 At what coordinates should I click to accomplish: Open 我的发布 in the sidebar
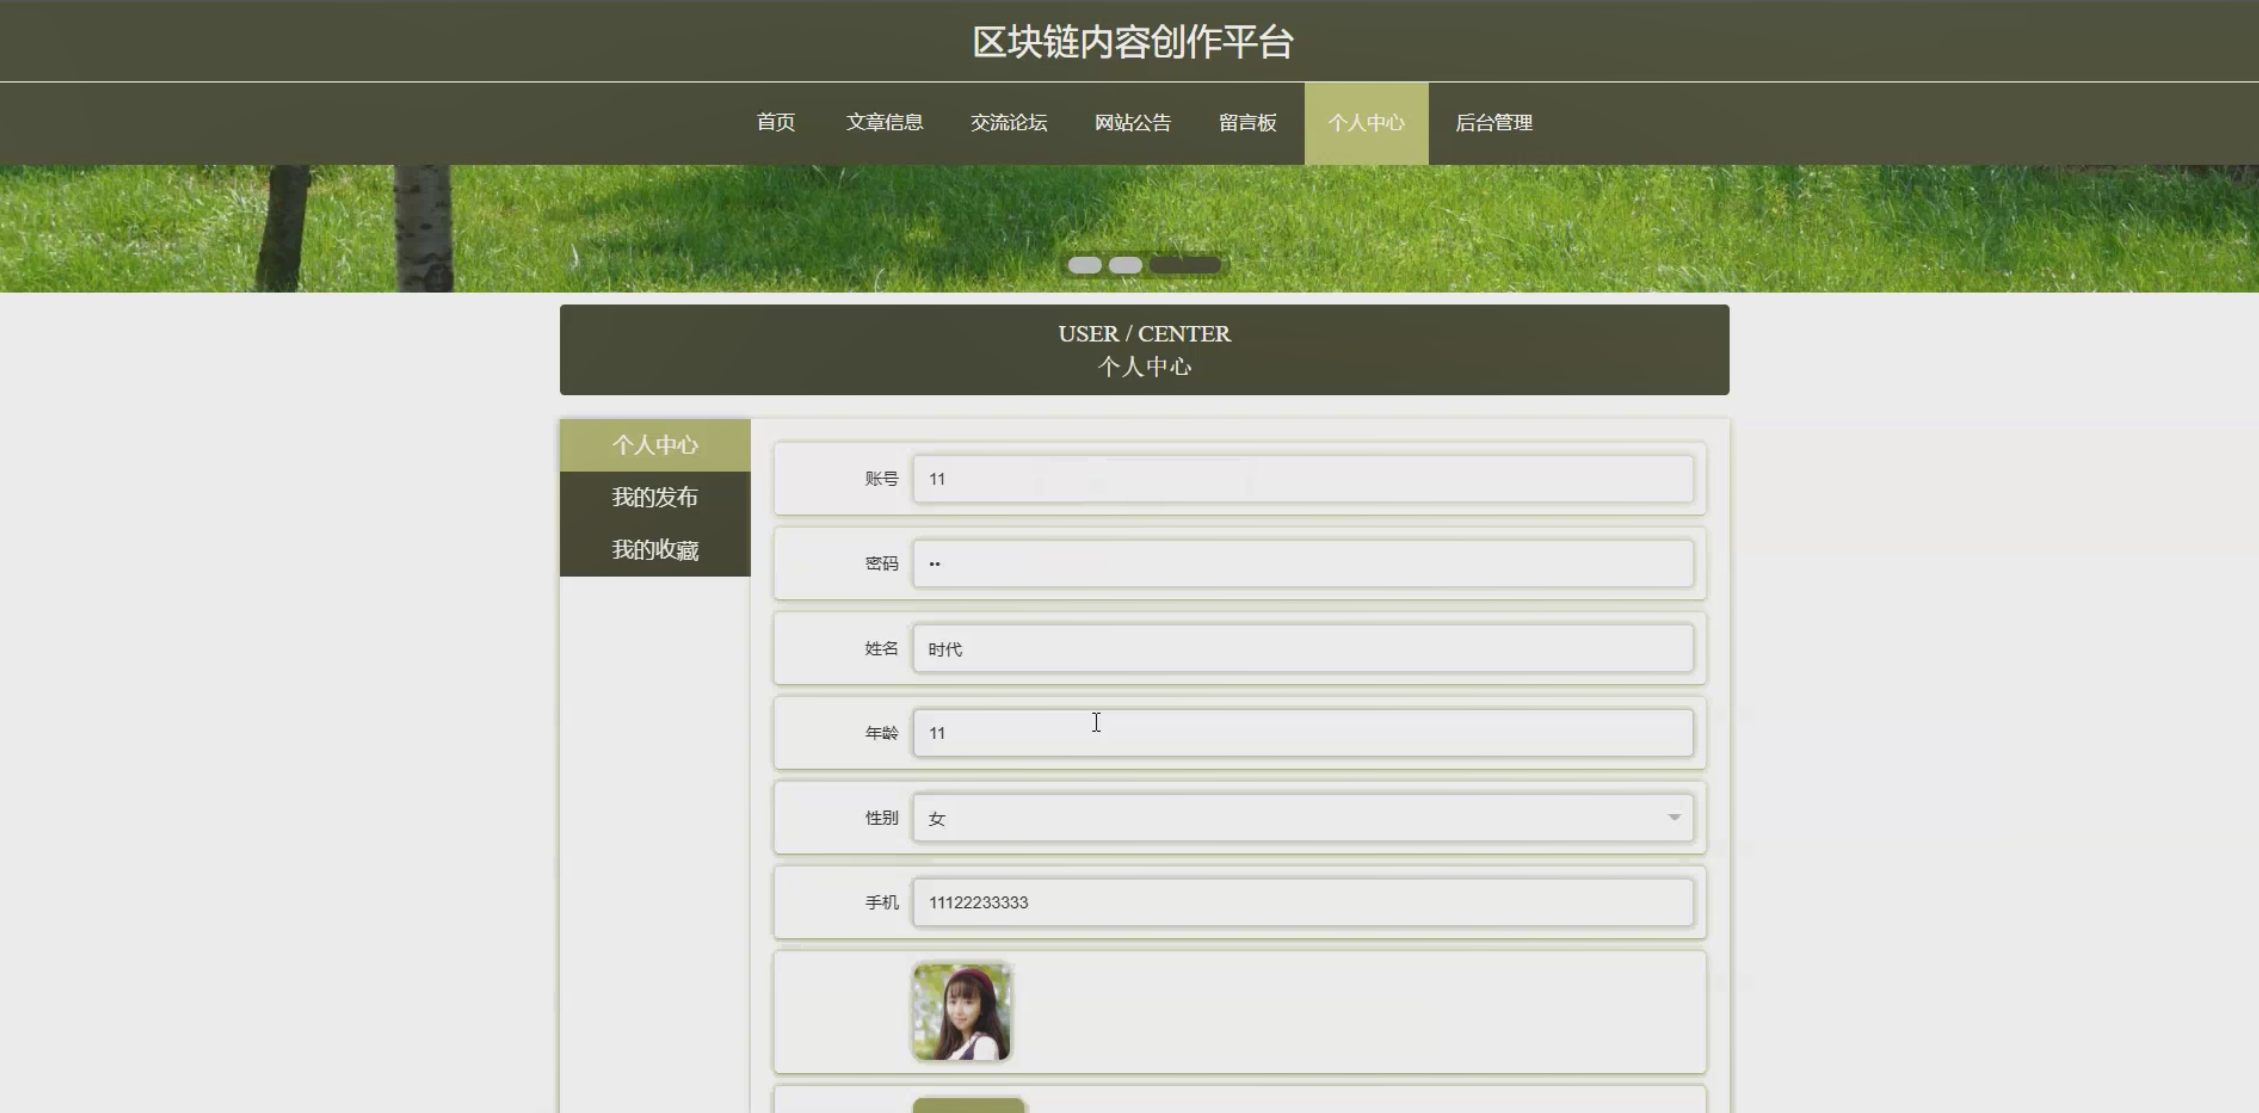pos(655,497)
